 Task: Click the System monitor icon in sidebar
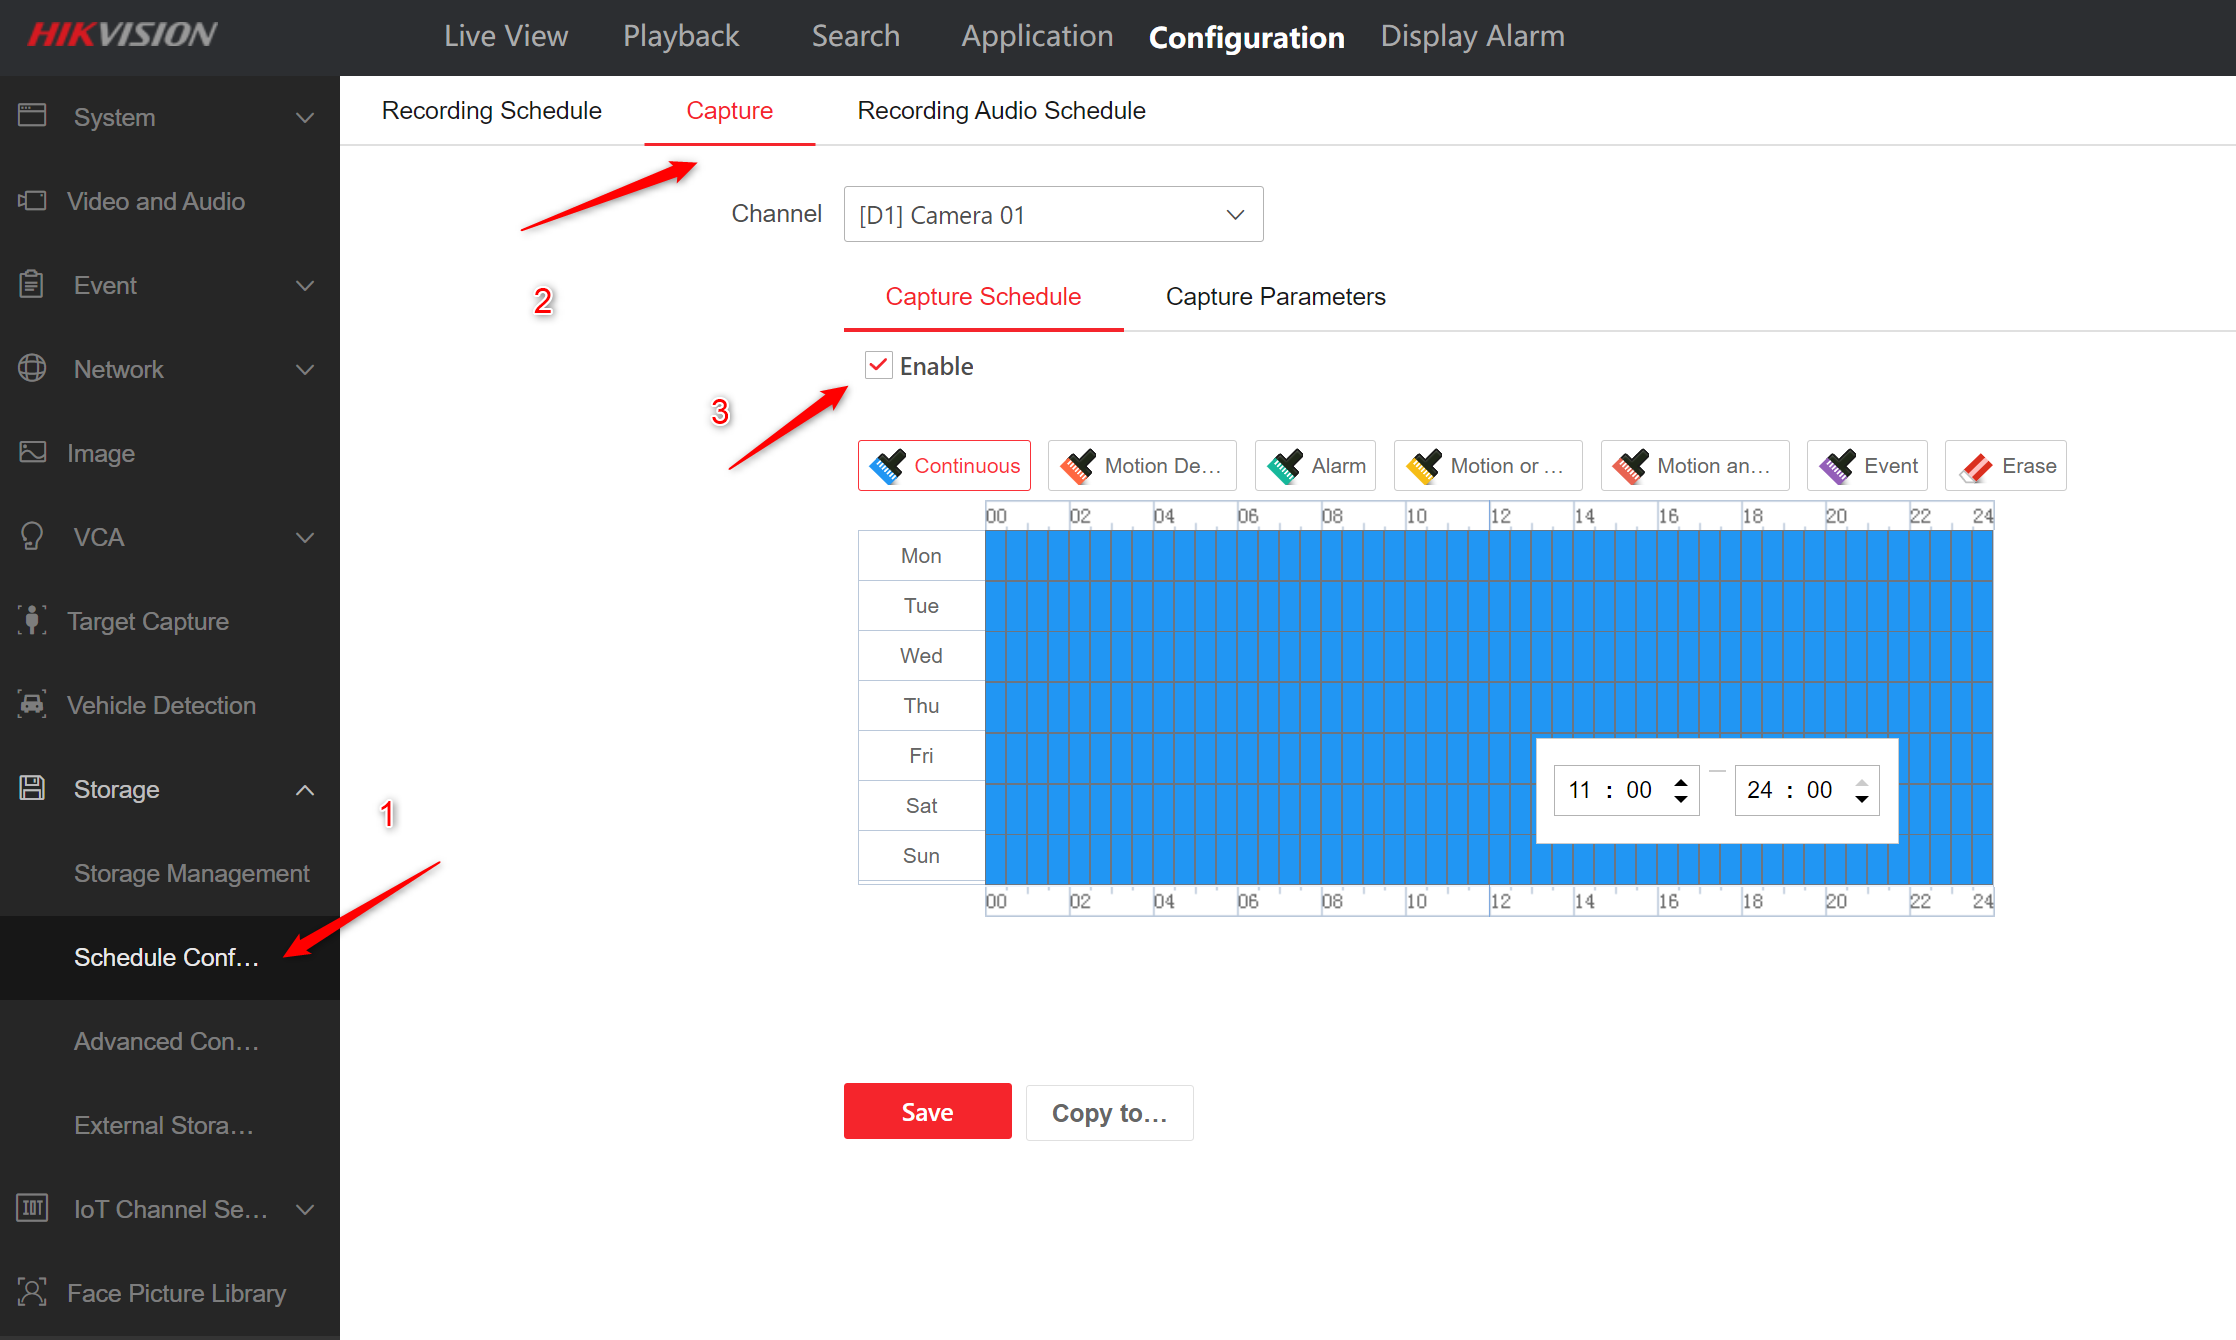[32, 116]
